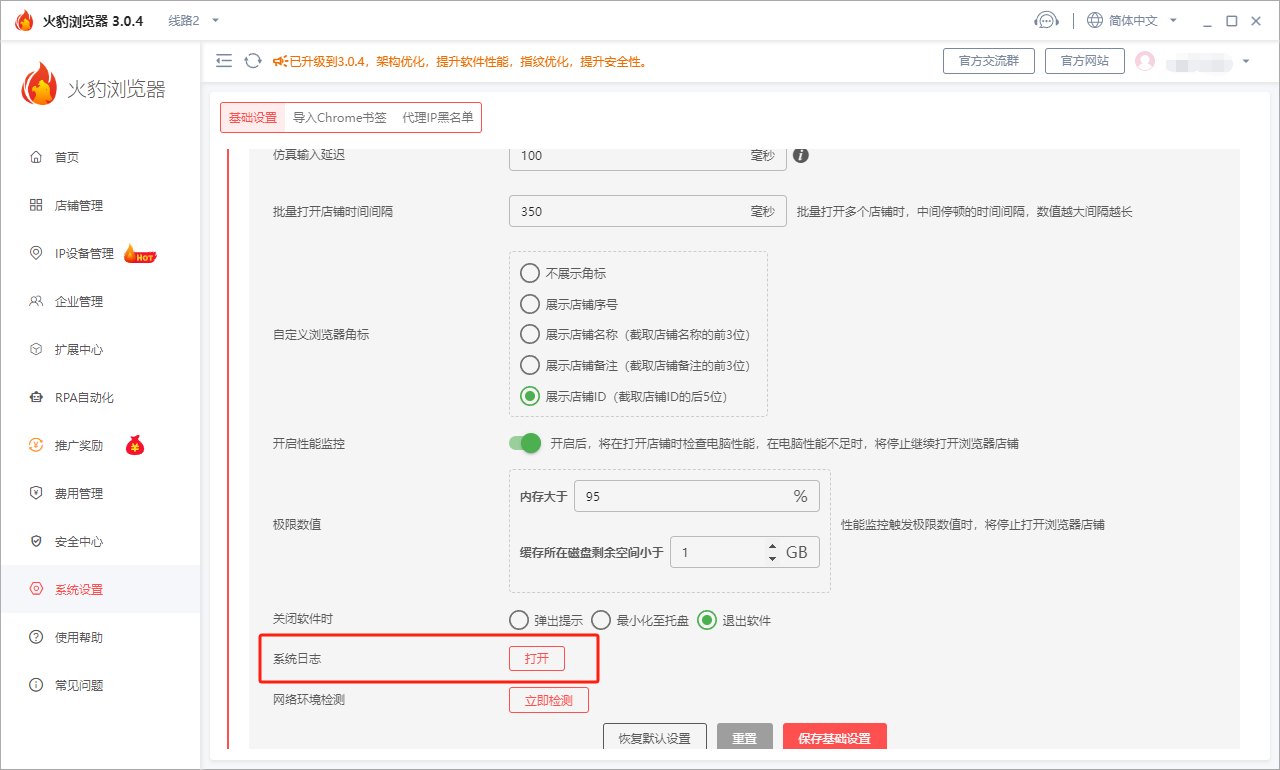The width and height of the screenshot is (1280, 770).
Task: Select 不展示角标 radio option
Action: 529,272
